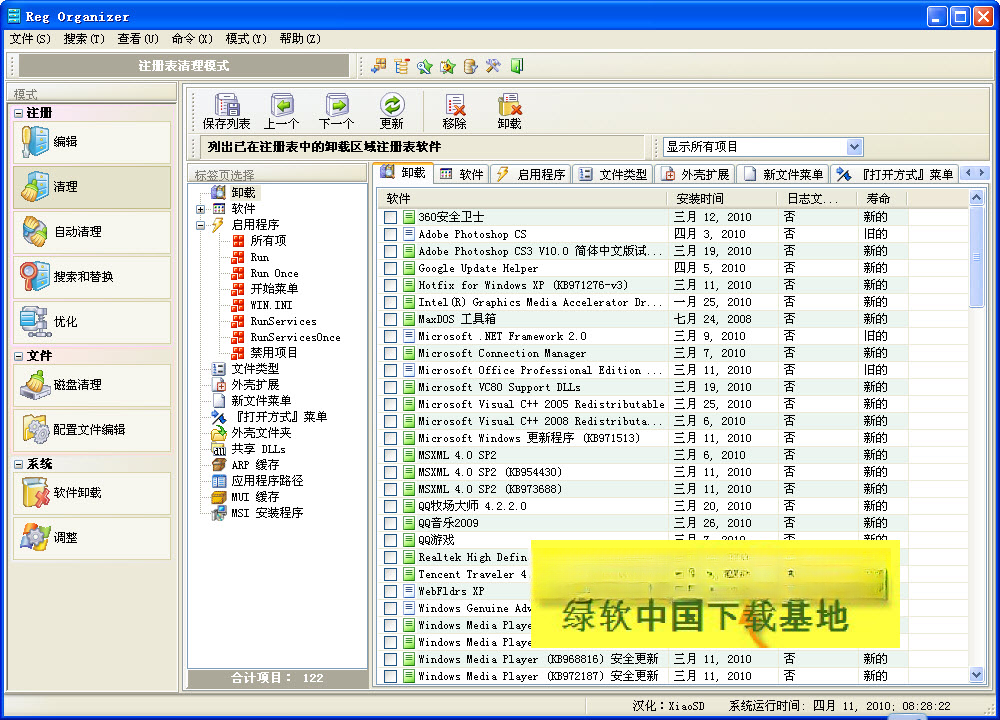Screen dimensions: 1000x720
Task: Open the 编辑 registry editor mode
Action: click(92, 142)
